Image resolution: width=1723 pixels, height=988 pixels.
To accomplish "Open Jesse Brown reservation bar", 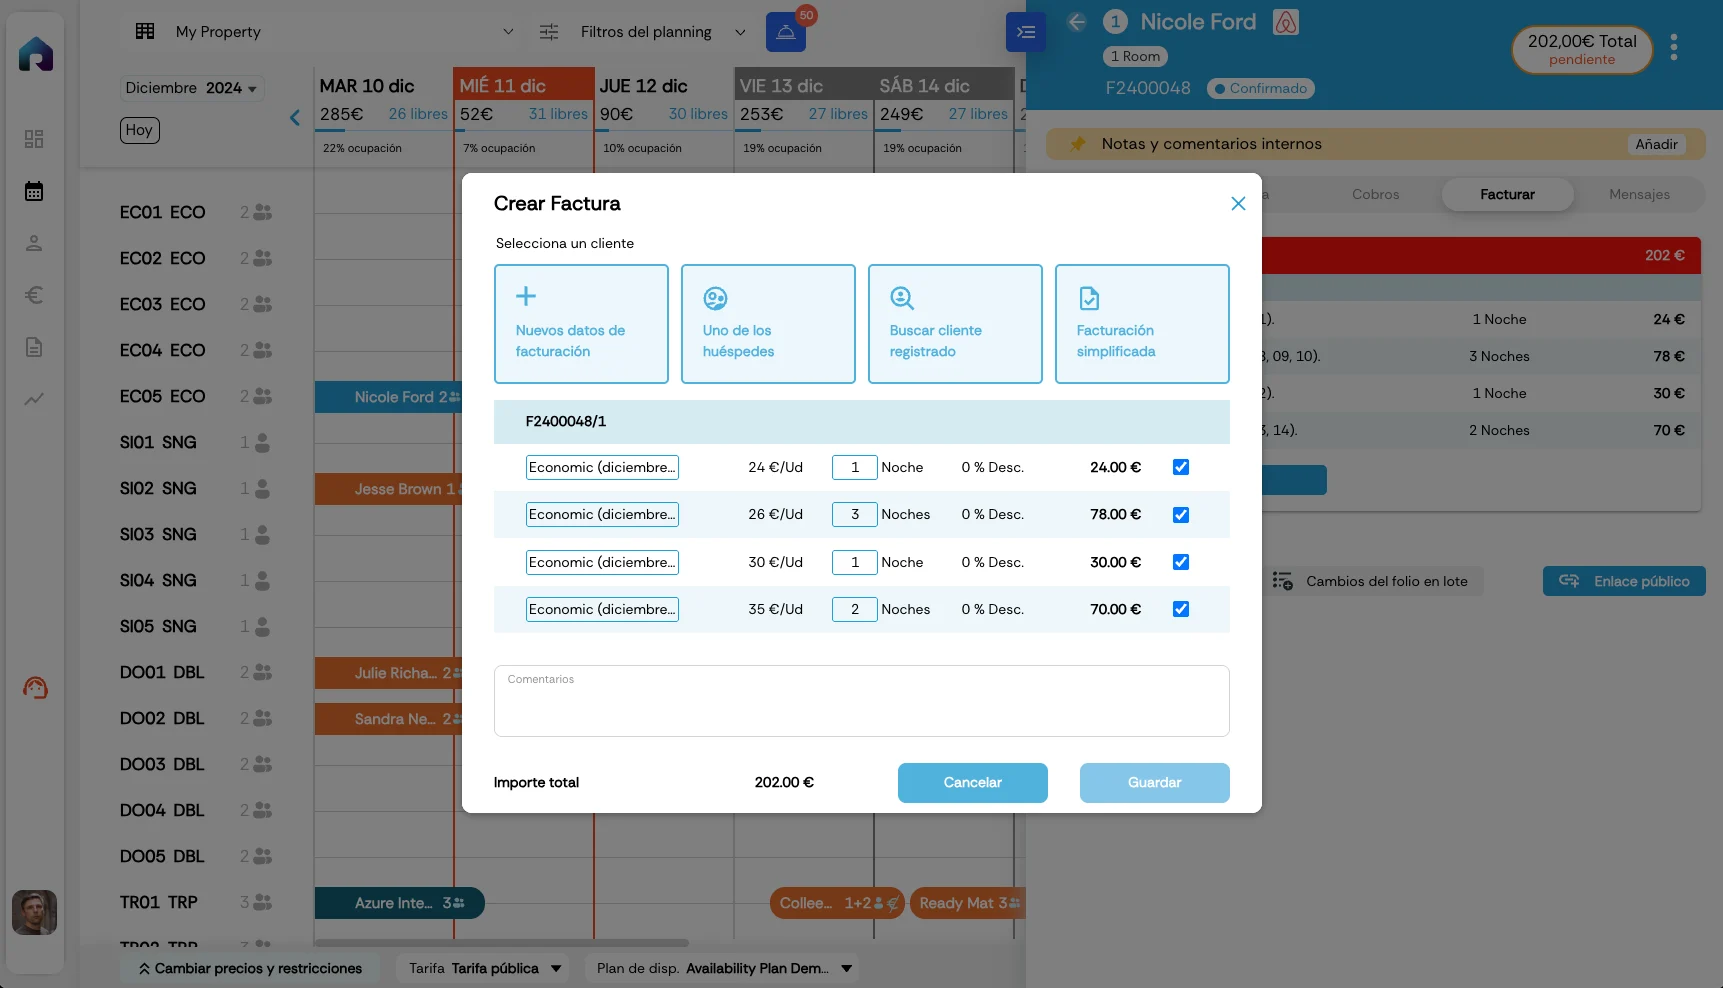I will tap(388, 489).
